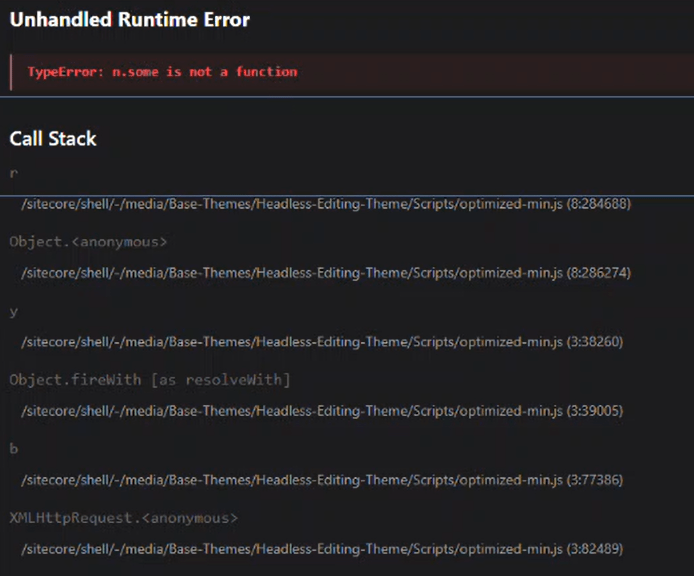Select the "b" stack frame name
The image size is (694, 576).
[14, 449]
